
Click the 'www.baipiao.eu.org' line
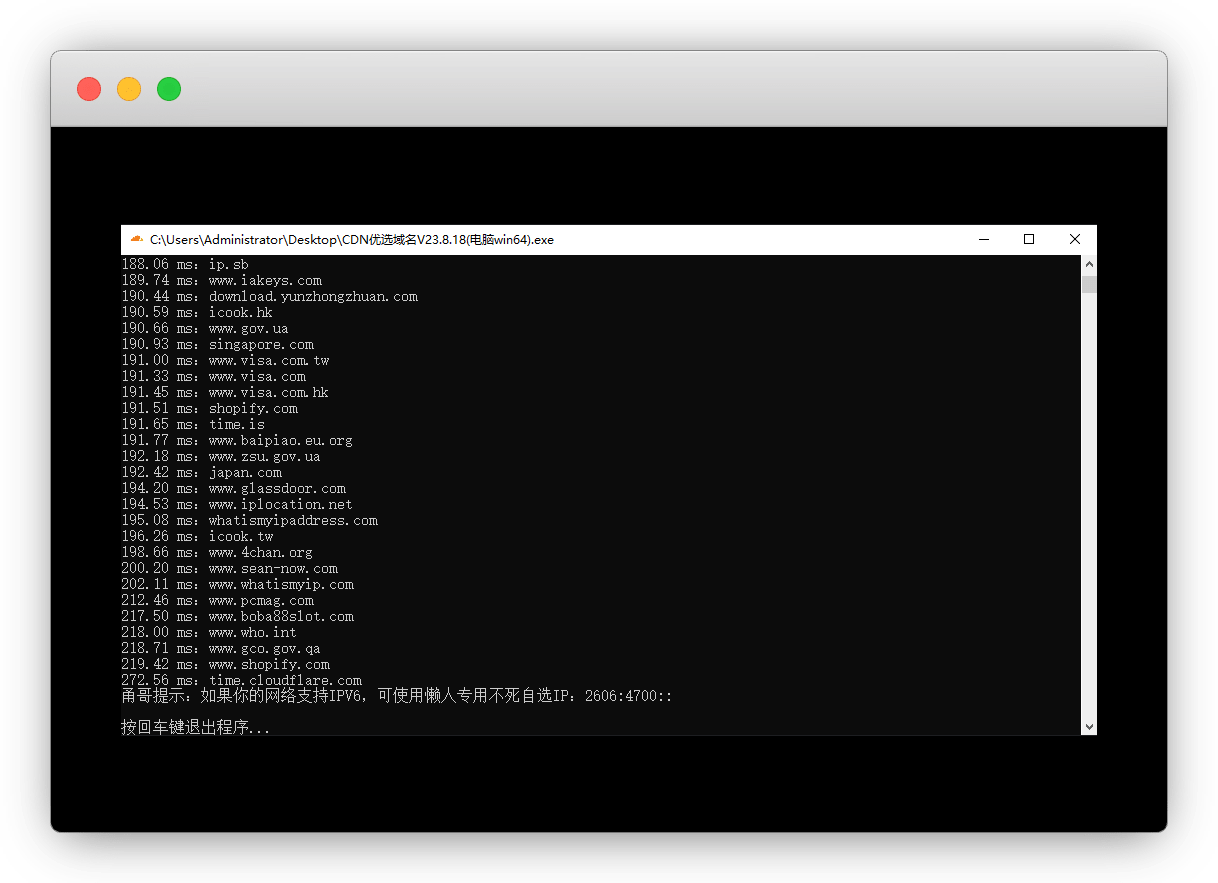coord(237,440)
